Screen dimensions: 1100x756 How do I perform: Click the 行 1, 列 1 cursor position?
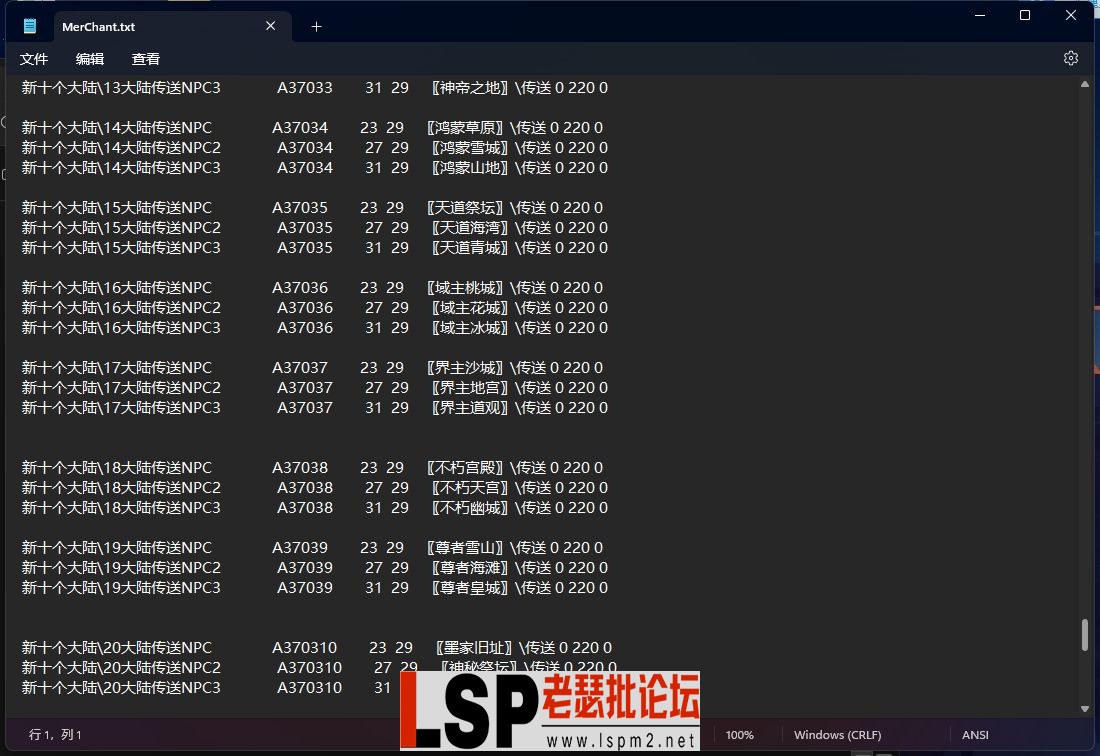point(55,735)
